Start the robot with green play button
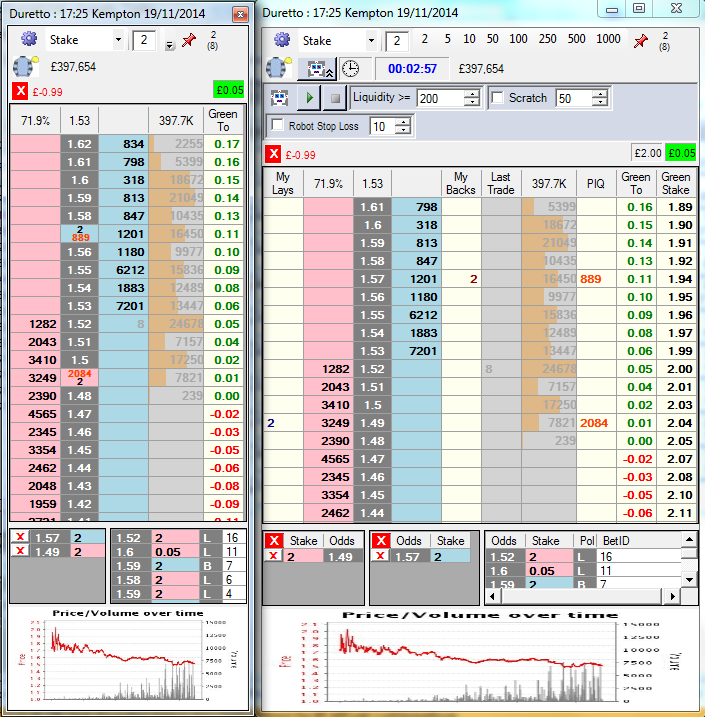 pyautogui.click(x=310, y=97)
